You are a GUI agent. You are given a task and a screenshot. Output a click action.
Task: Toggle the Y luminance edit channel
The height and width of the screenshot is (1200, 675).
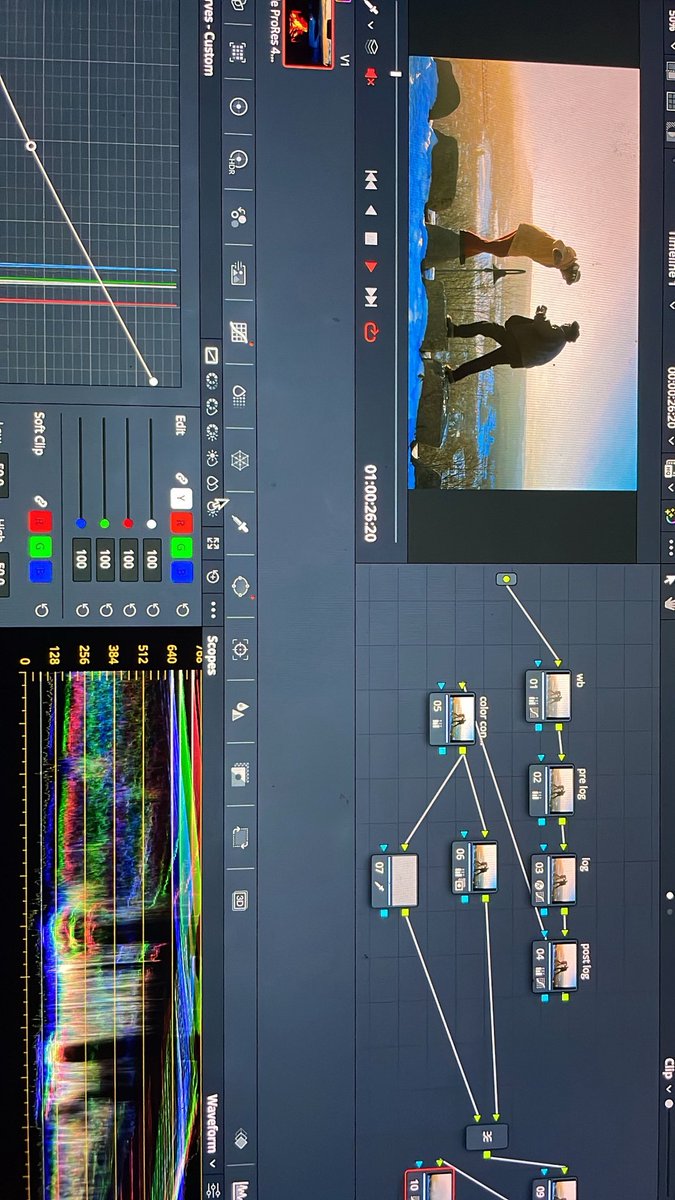point(181,498)
